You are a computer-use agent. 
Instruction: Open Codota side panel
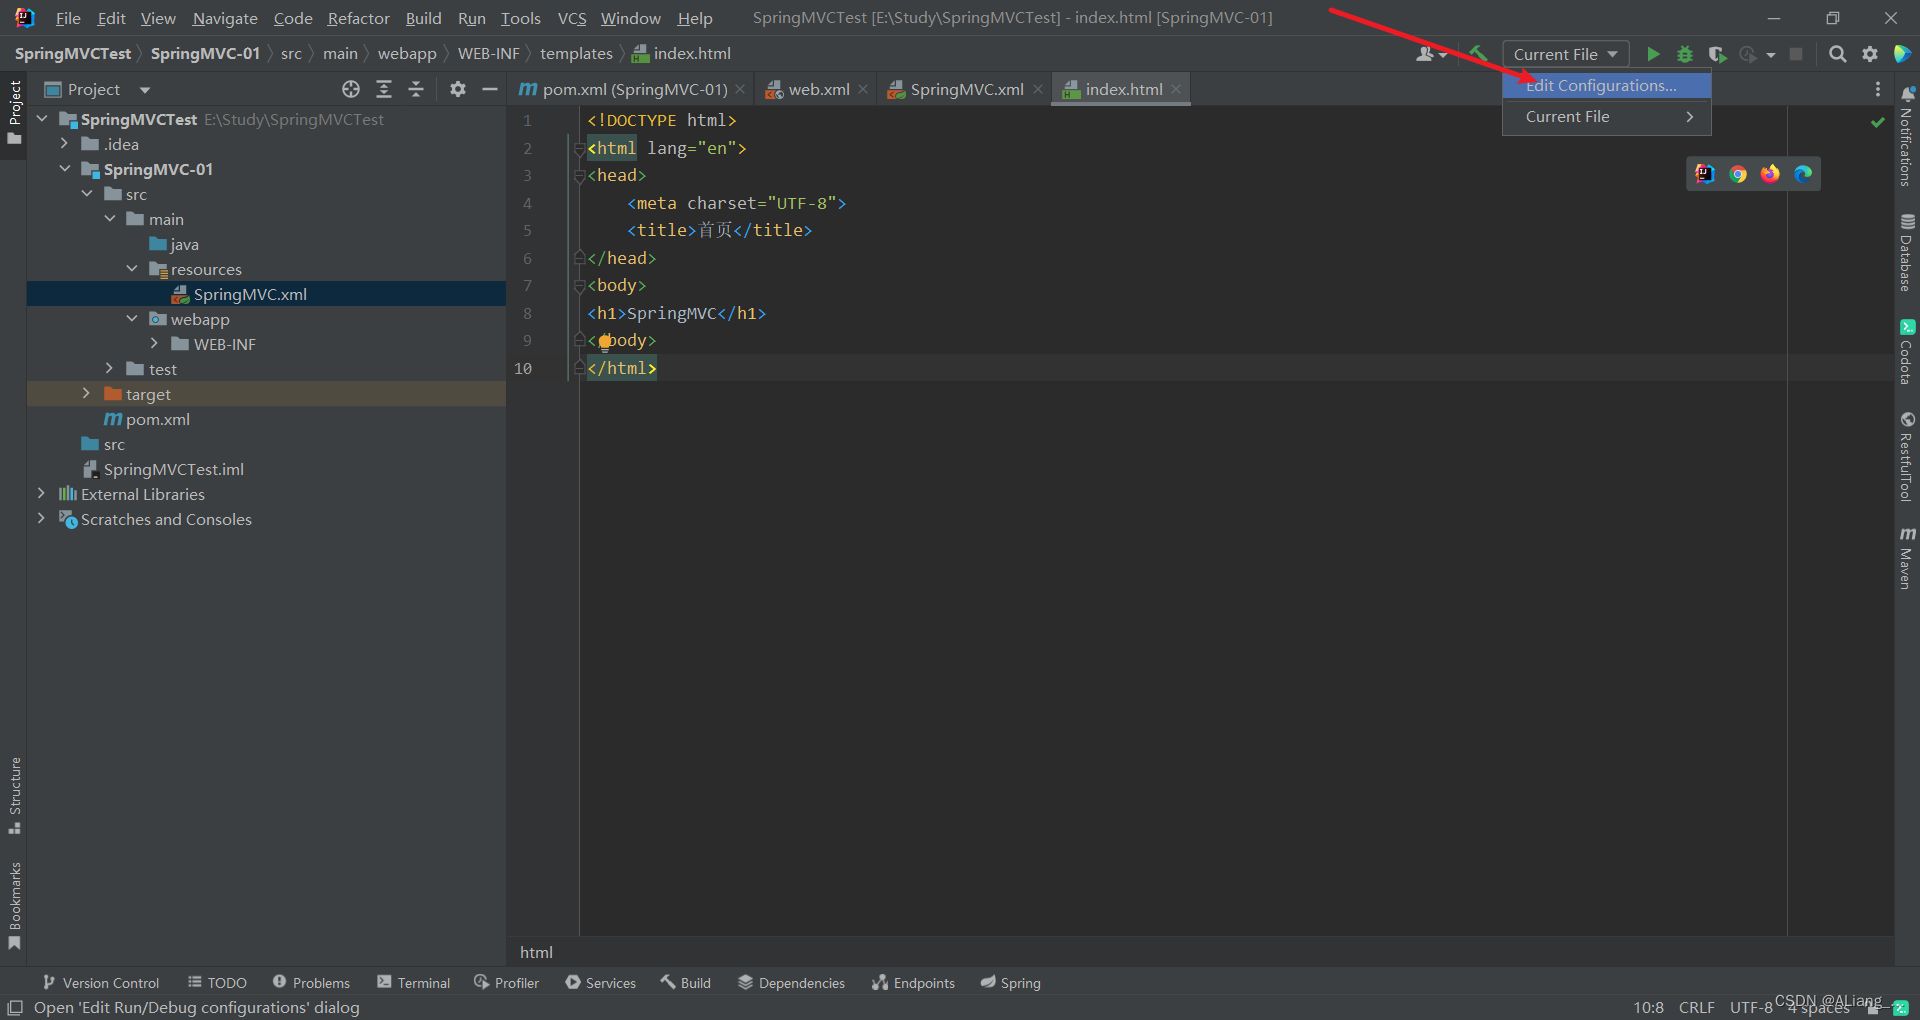[1907, 352]
